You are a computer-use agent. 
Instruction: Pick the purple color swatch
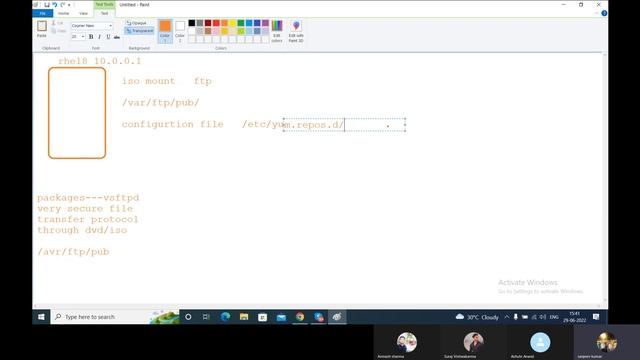coord(265,23)
